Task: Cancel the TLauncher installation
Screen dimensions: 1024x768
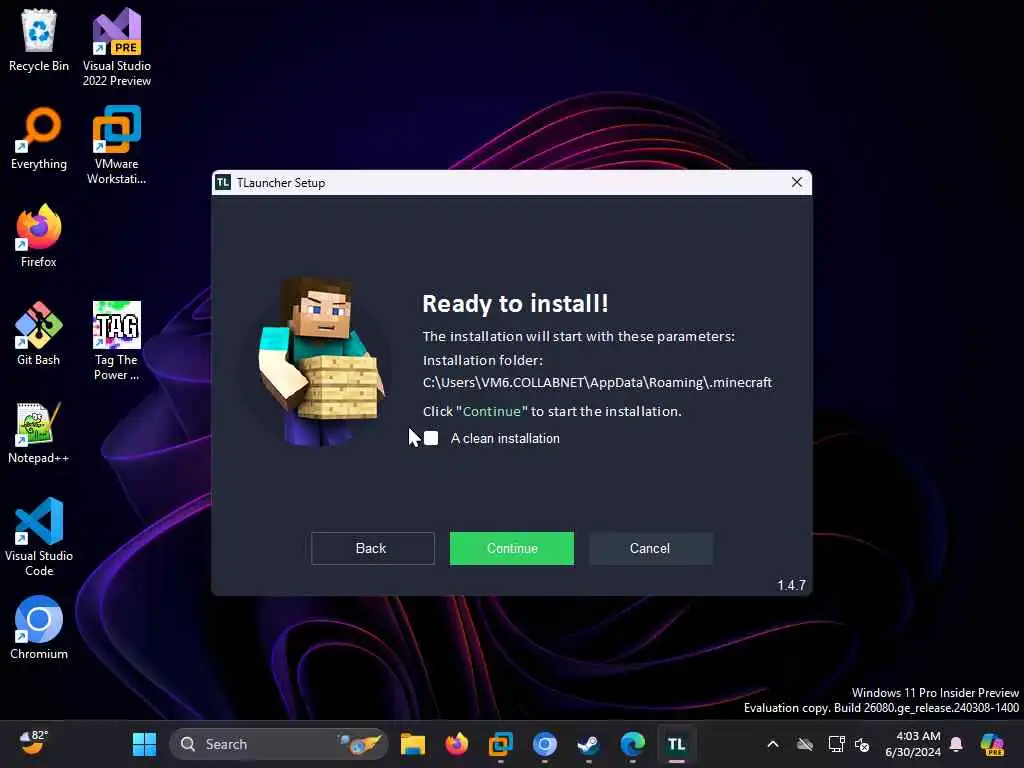Action: tap(650, 549)
